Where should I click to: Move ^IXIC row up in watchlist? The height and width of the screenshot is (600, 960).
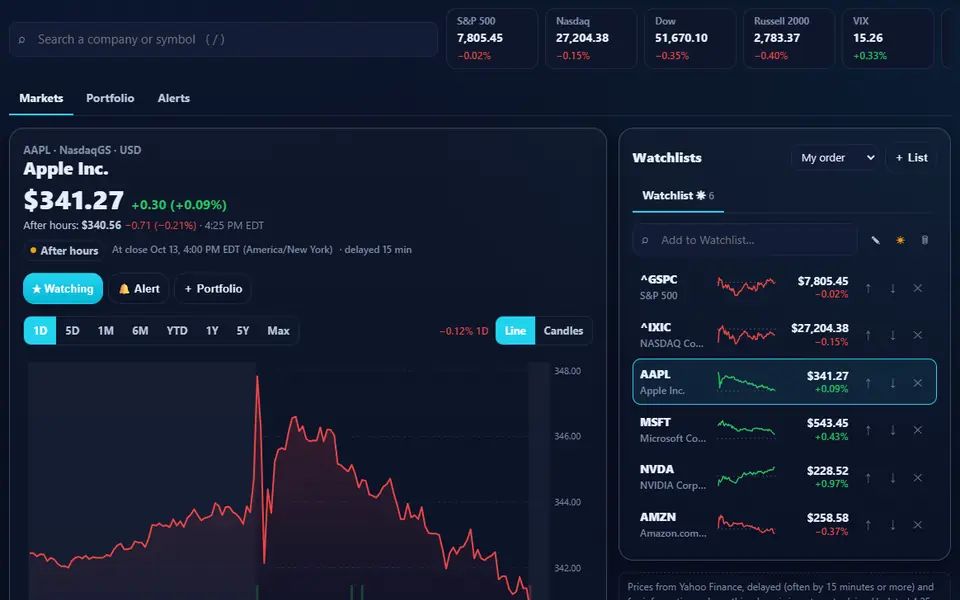click(868, 335)
